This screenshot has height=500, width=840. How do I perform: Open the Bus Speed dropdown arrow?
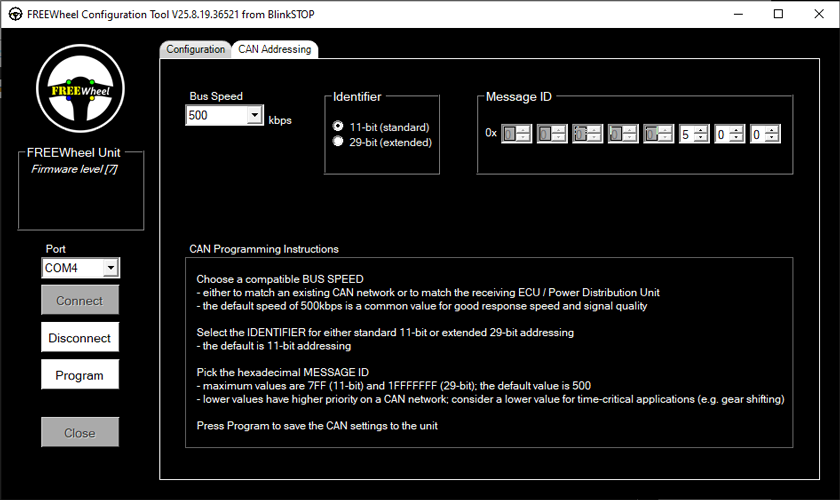pos(254,116)
